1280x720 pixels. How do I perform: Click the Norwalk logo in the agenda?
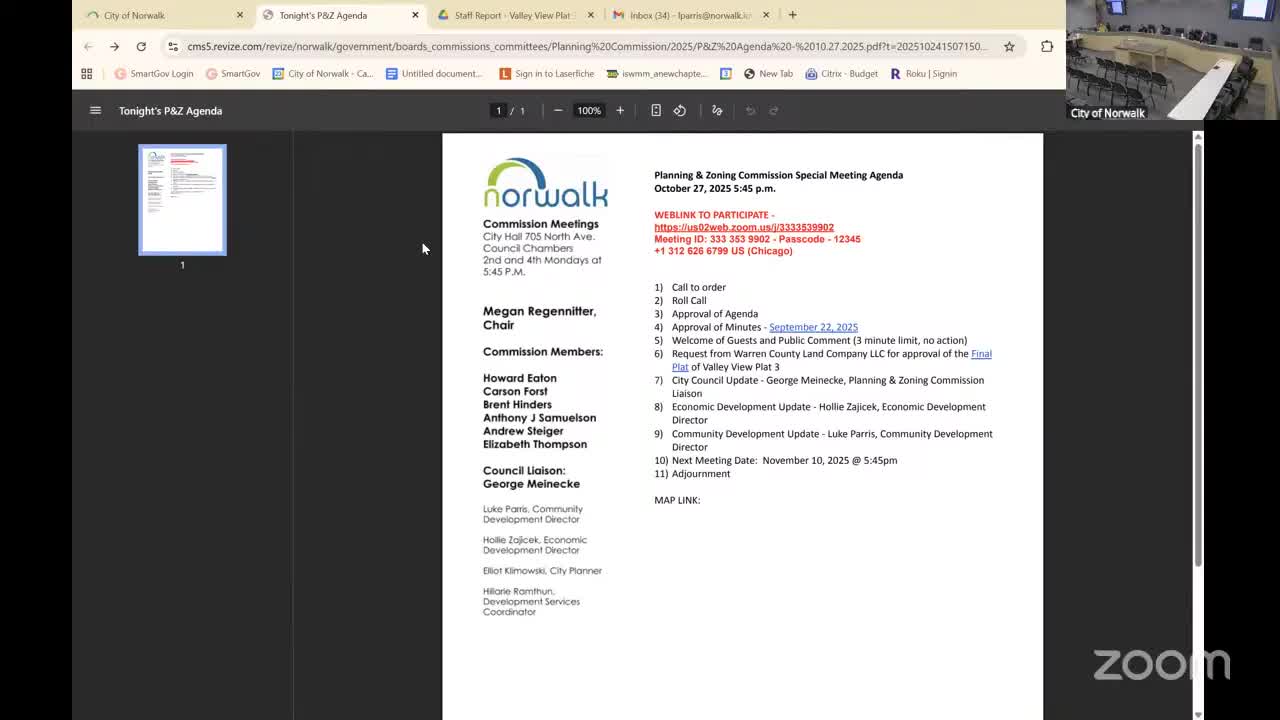click(x=545, y=182)
